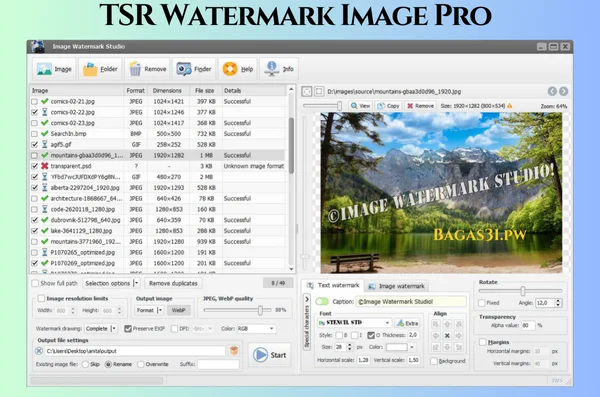Align the watermark to the top-right
Image resolution: width=600 pixels, height=397 pixels.
[x=458, y=324]
